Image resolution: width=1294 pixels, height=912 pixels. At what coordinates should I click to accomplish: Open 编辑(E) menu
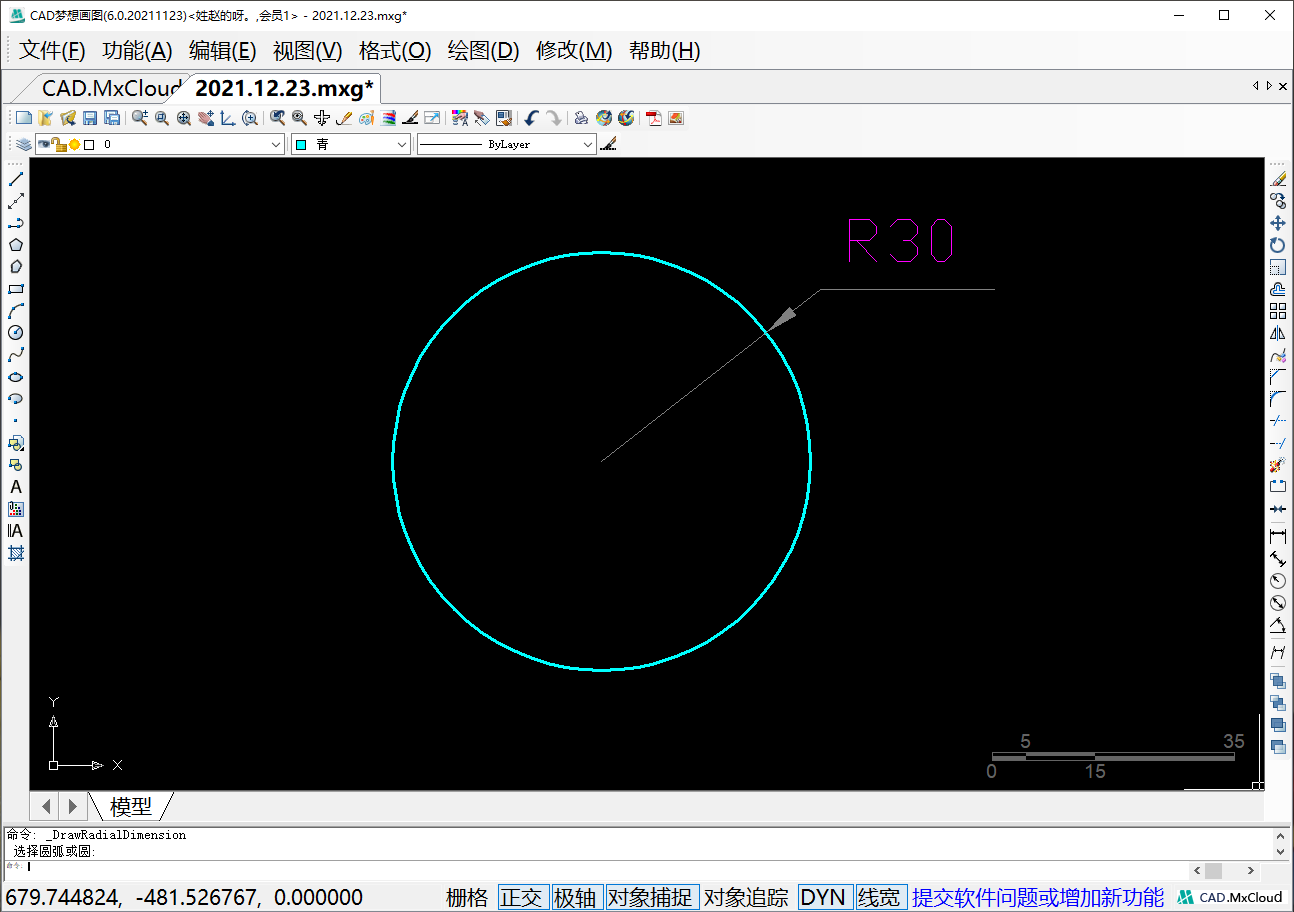click(x=223, y=51)
